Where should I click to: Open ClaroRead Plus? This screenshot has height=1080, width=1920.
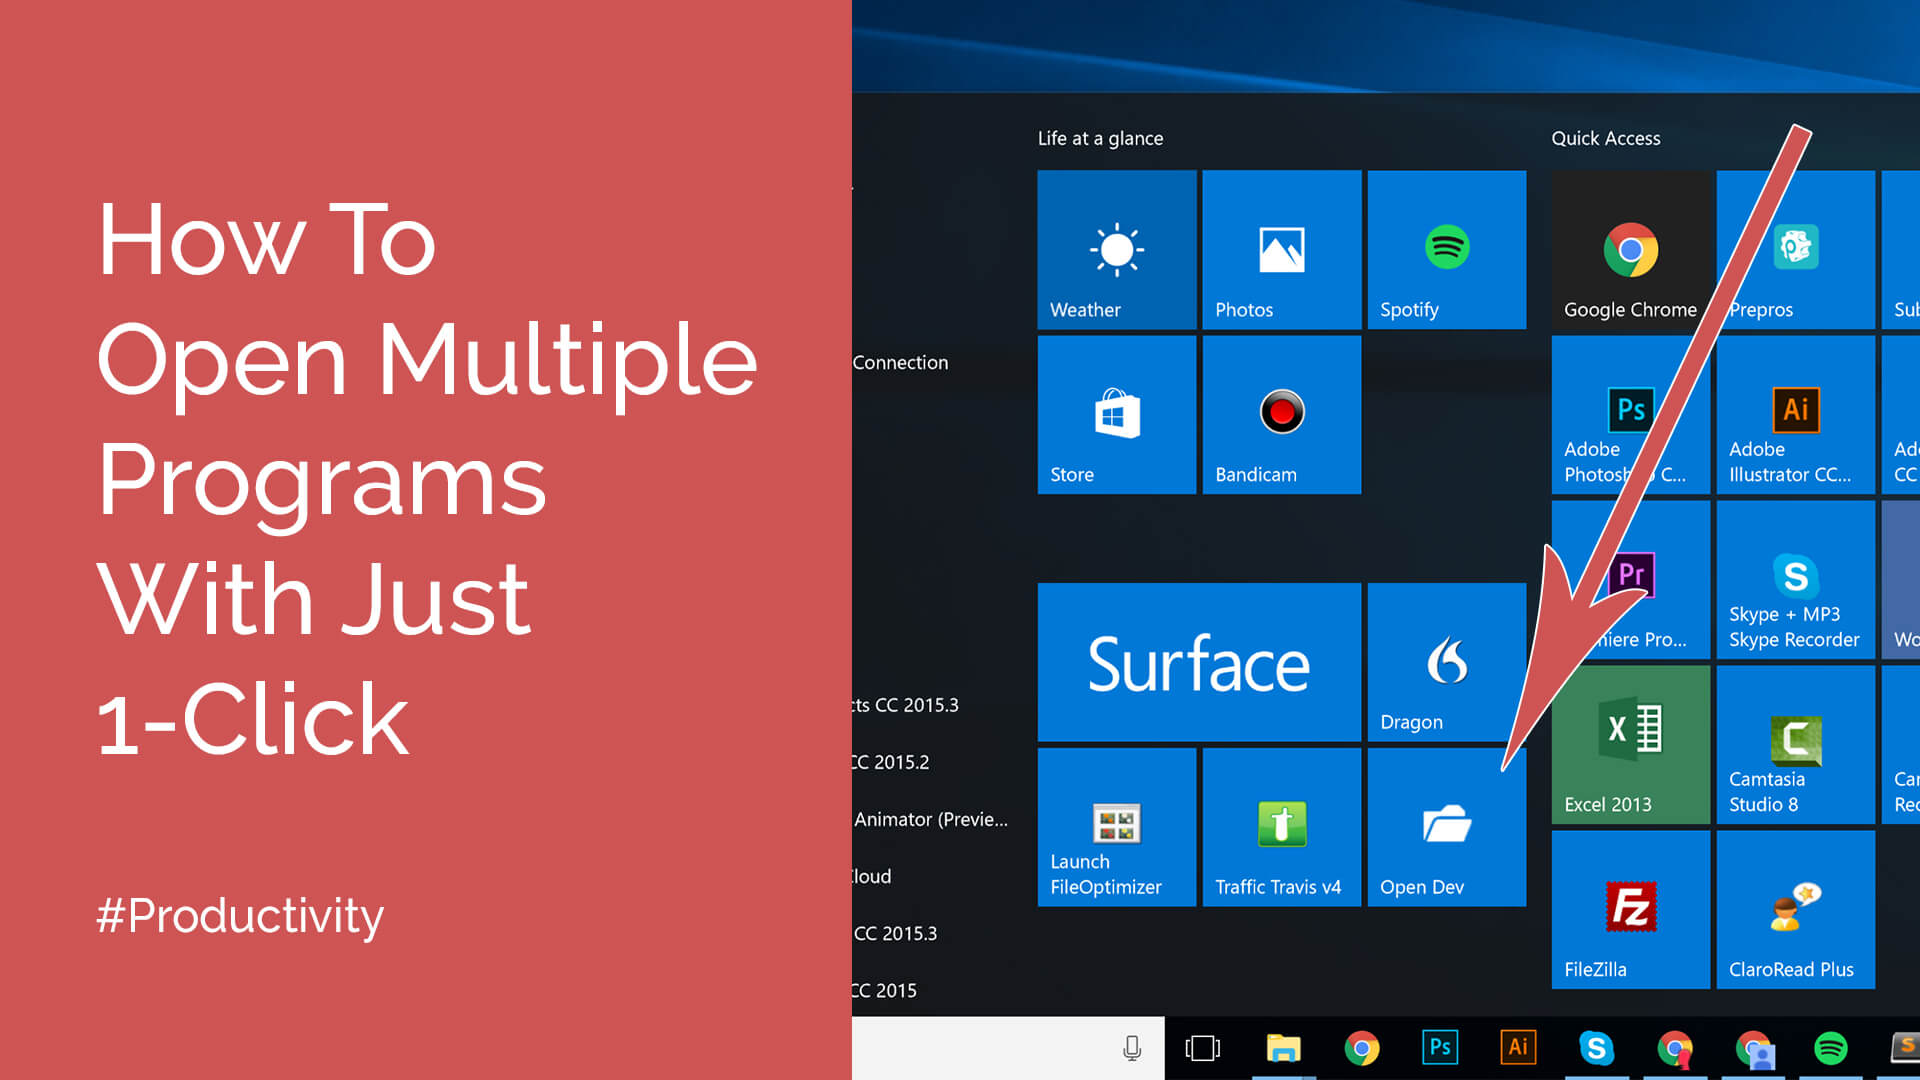pos(1795,908)
